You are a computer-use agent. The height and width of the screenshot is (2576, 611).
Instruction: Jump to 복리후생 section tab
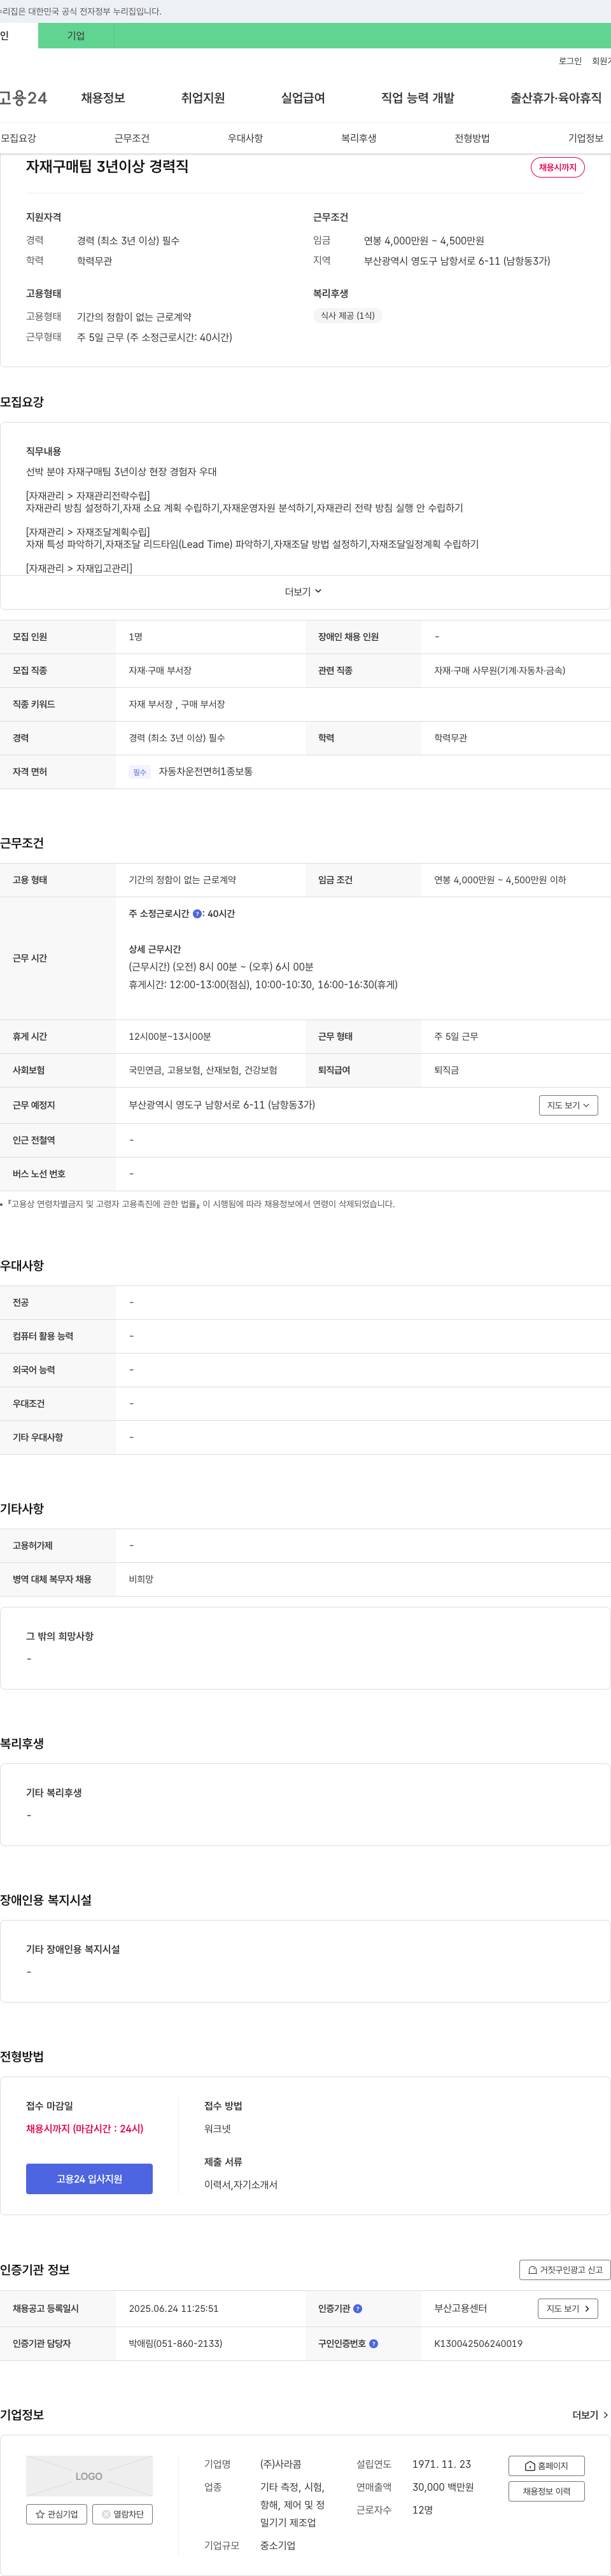click(359, 138)
